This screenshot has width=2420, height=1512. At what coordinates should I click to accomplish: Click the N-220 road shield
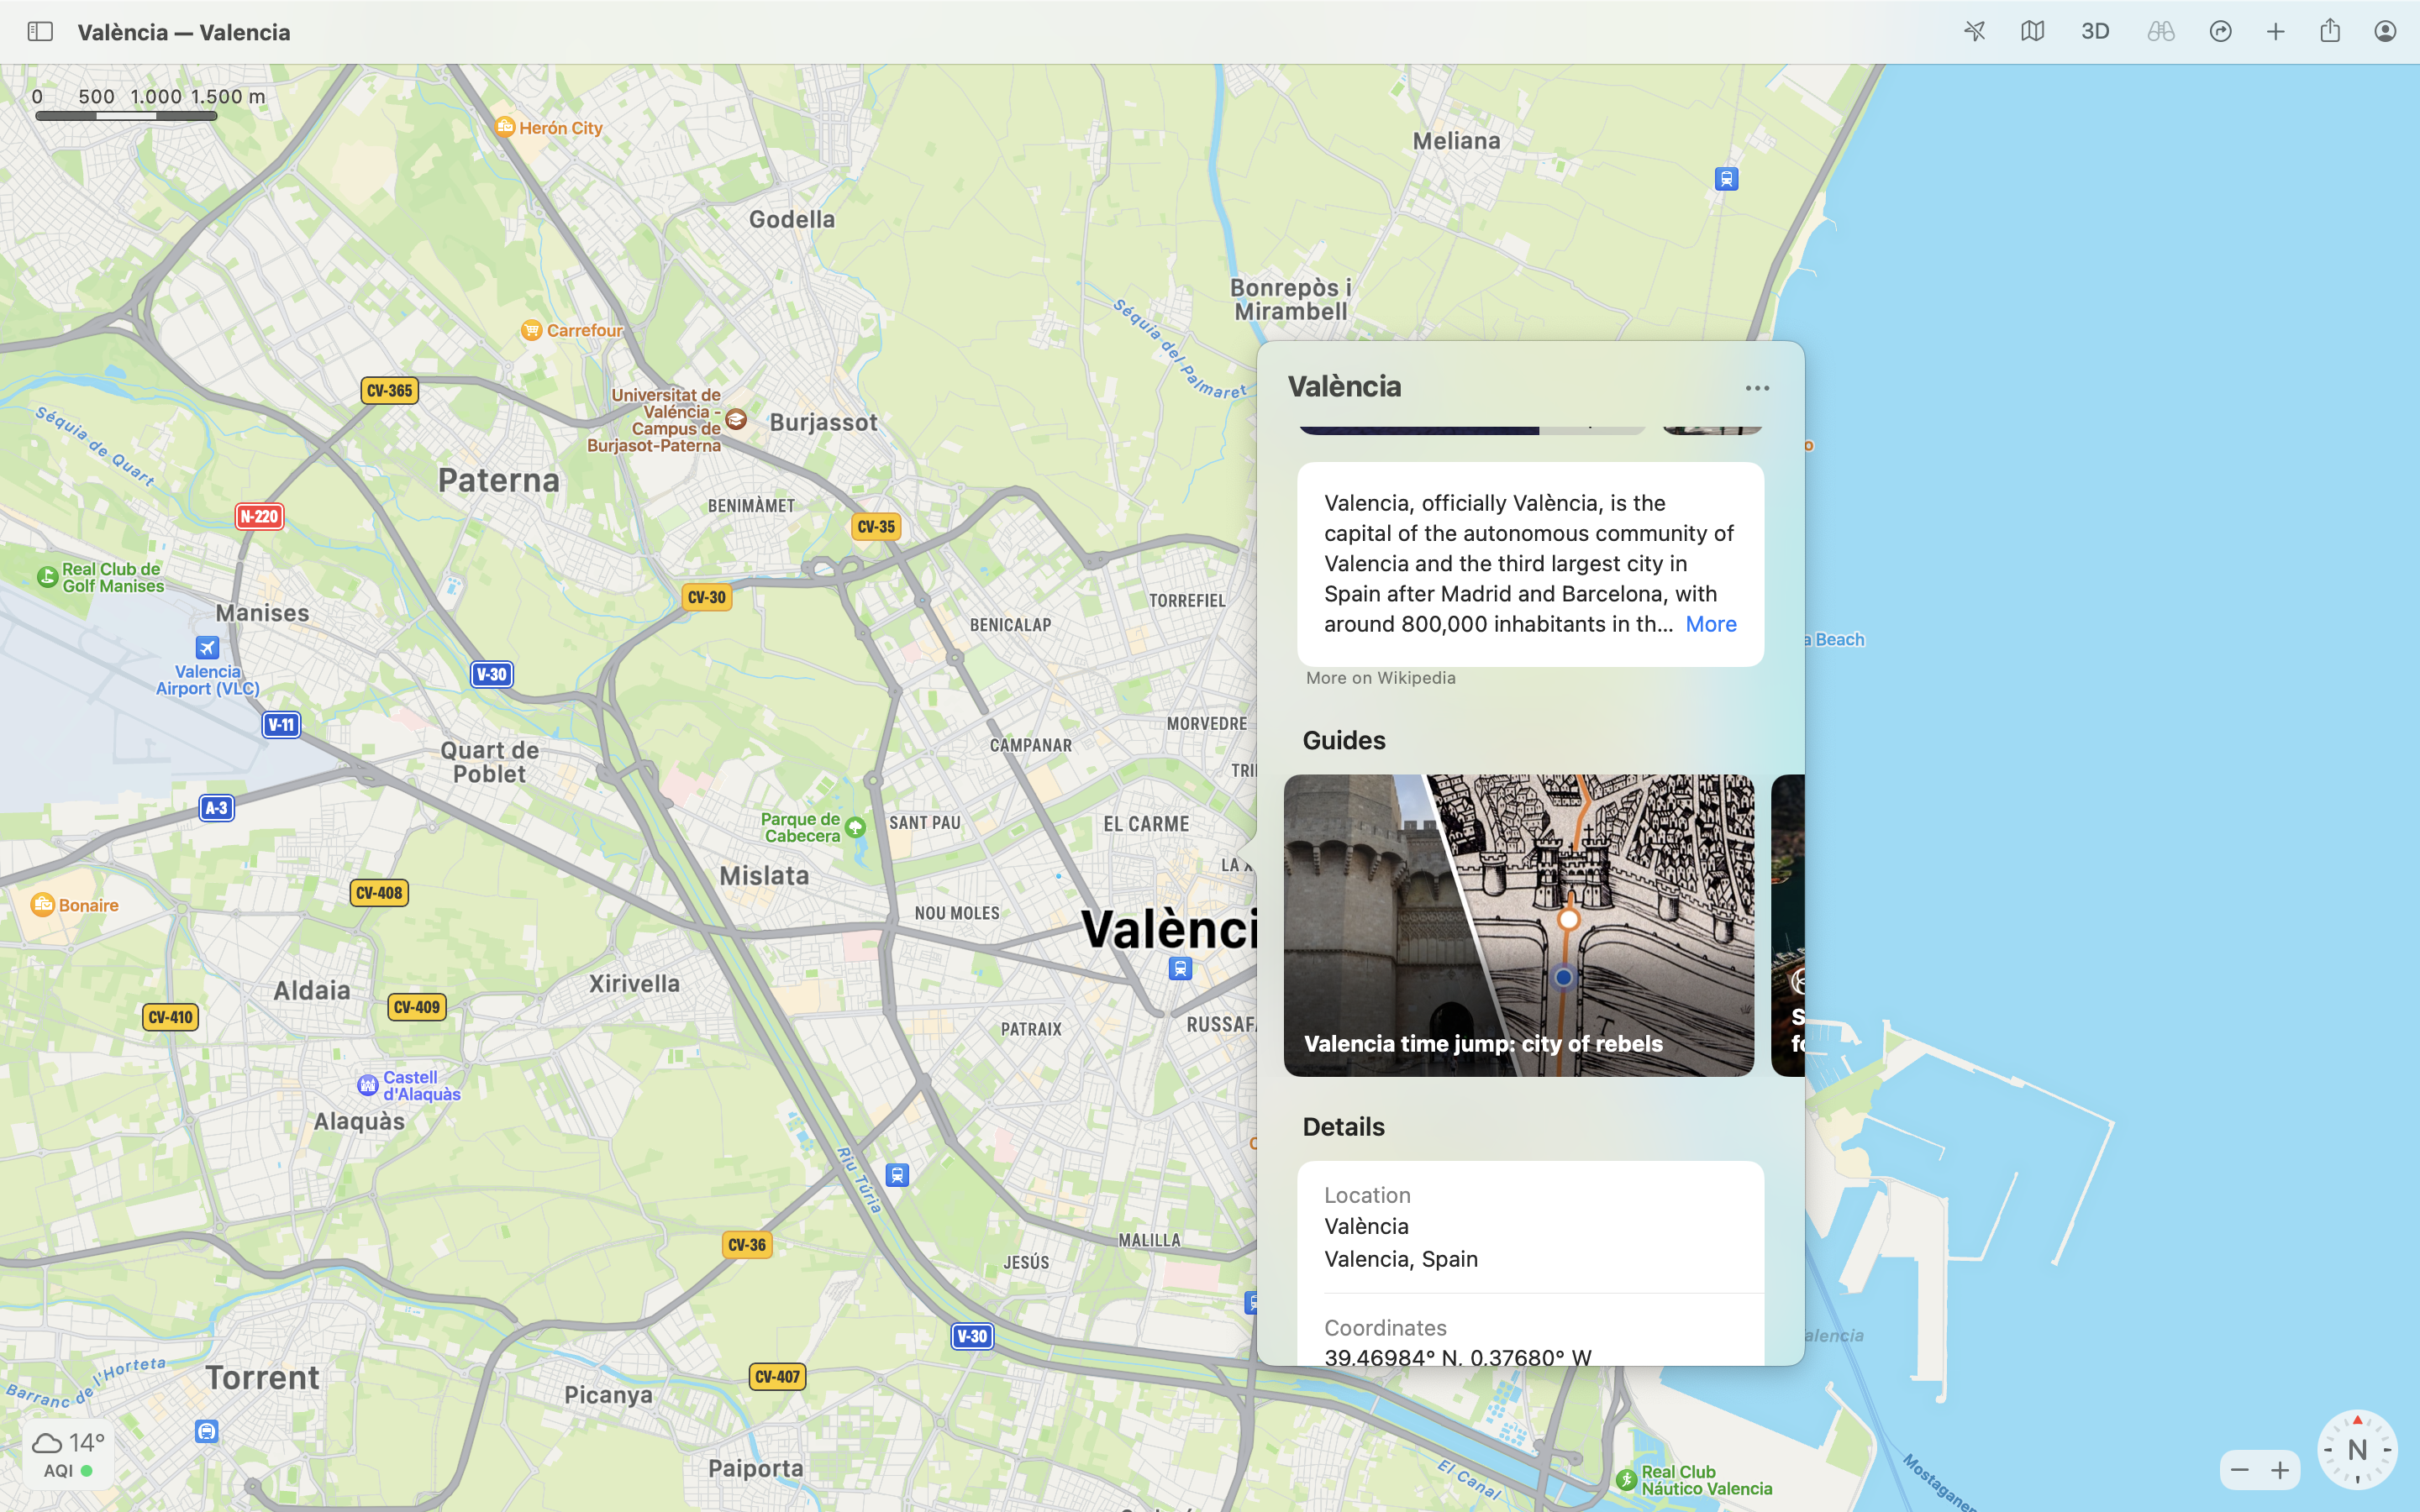click(x=259, y=516)
